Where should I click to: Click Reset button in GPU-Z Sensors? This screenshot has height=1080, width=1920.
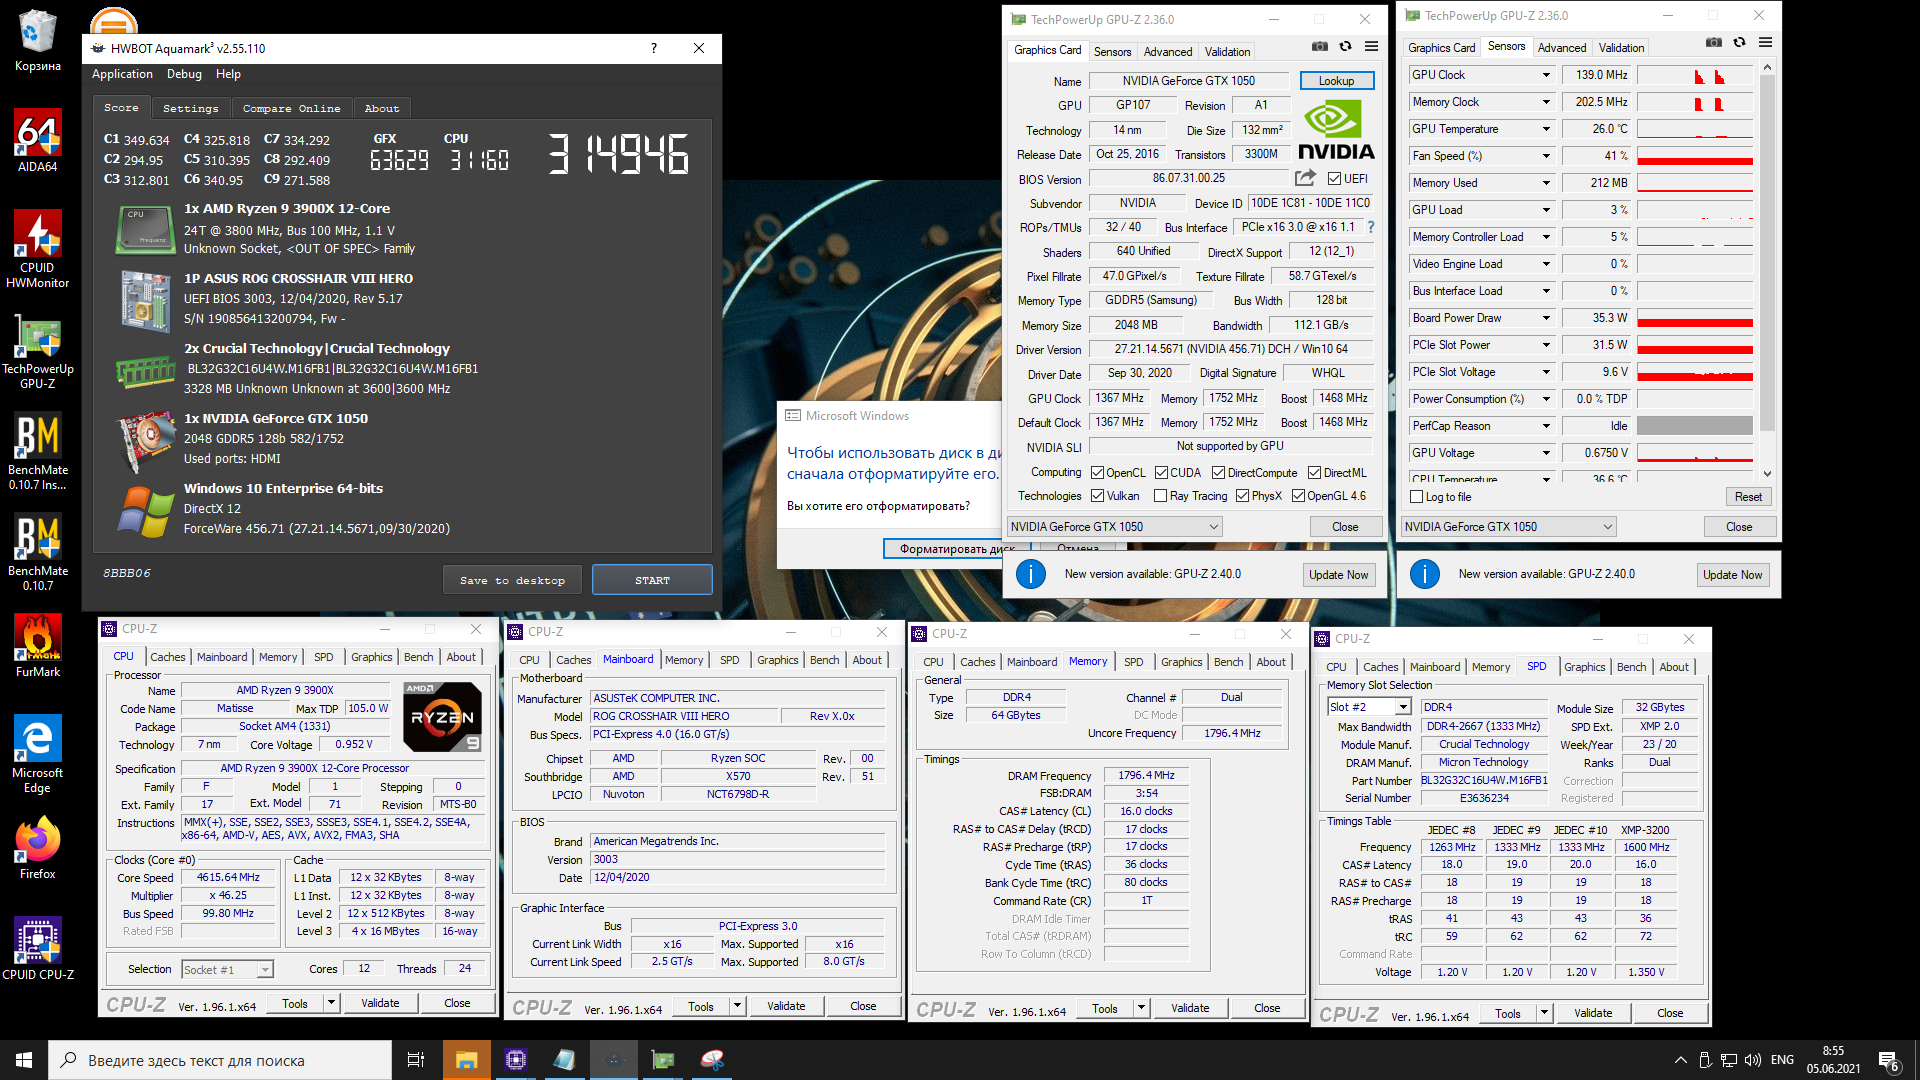1748,497
